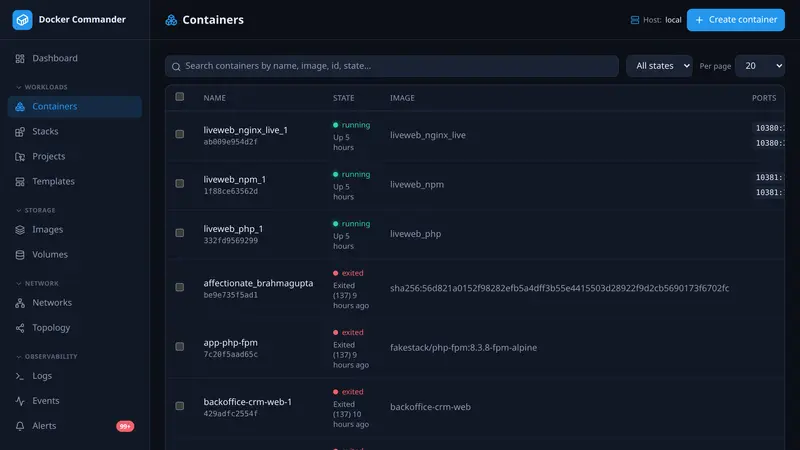Click the Host local selector

pos(656,20)
